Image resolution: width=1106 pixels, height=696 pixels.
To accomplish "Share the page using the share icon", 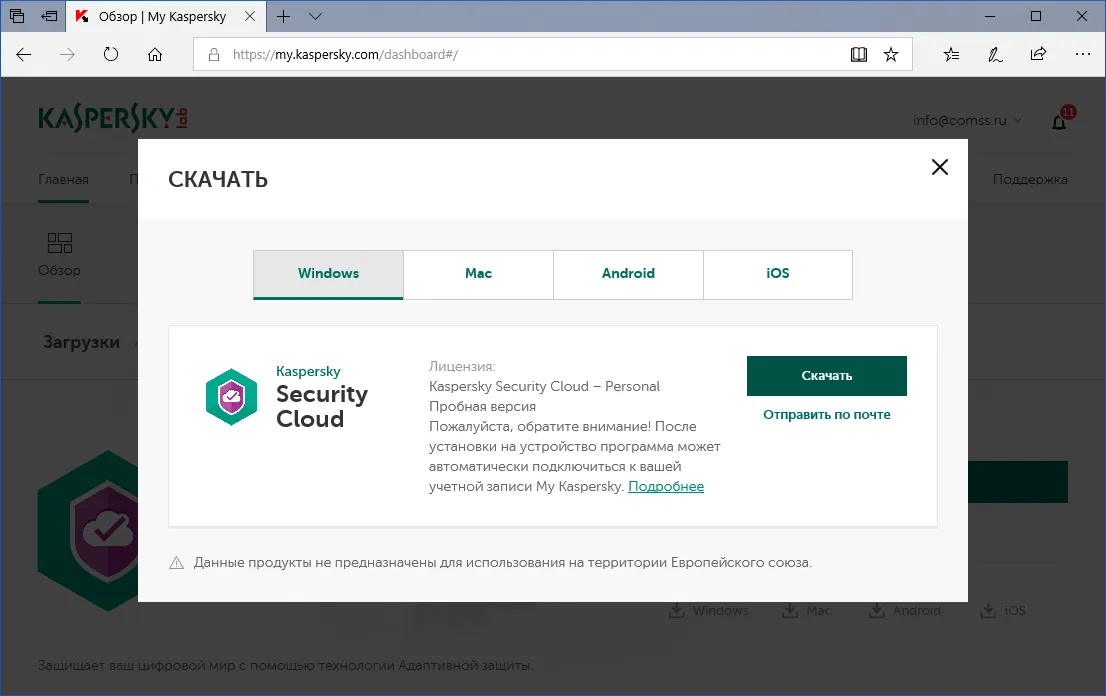I will [x=1039, y=54].
